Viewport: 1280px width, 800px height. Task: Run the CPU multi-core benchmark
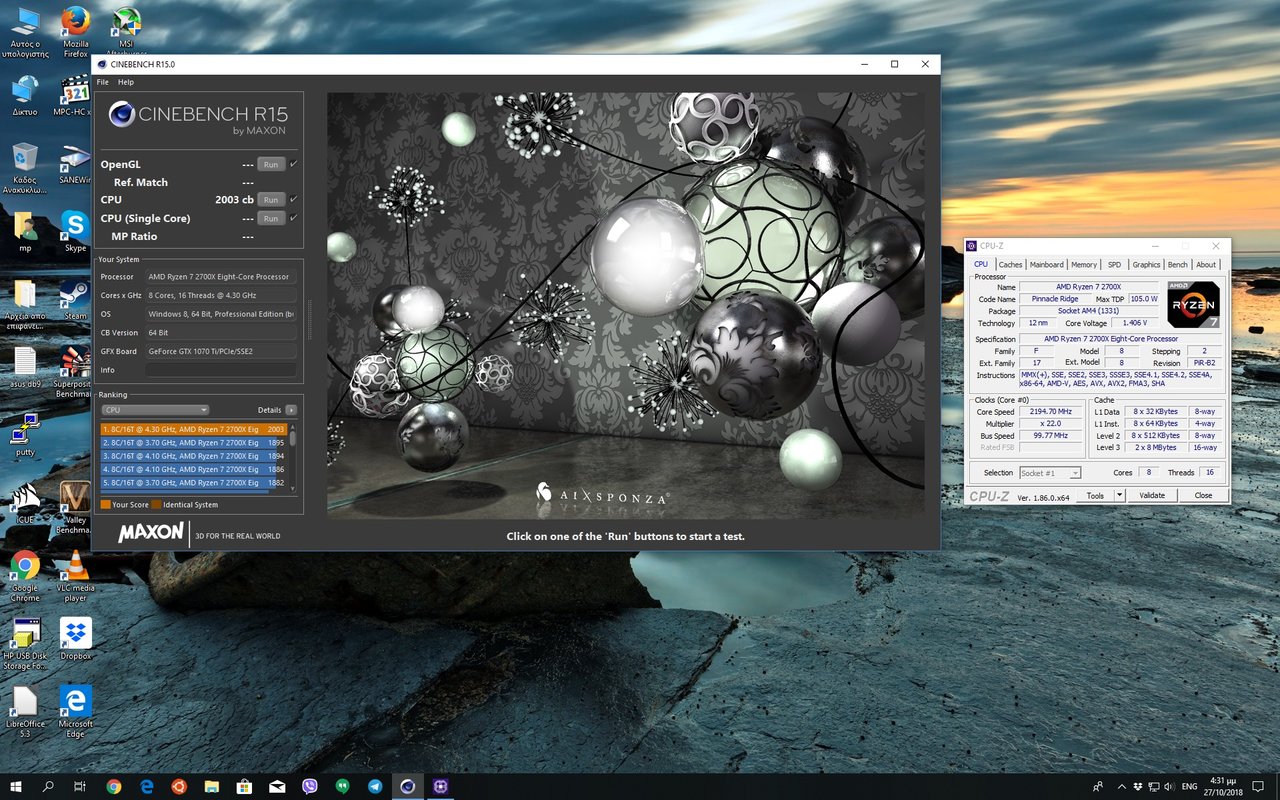[x=271, y=200]
